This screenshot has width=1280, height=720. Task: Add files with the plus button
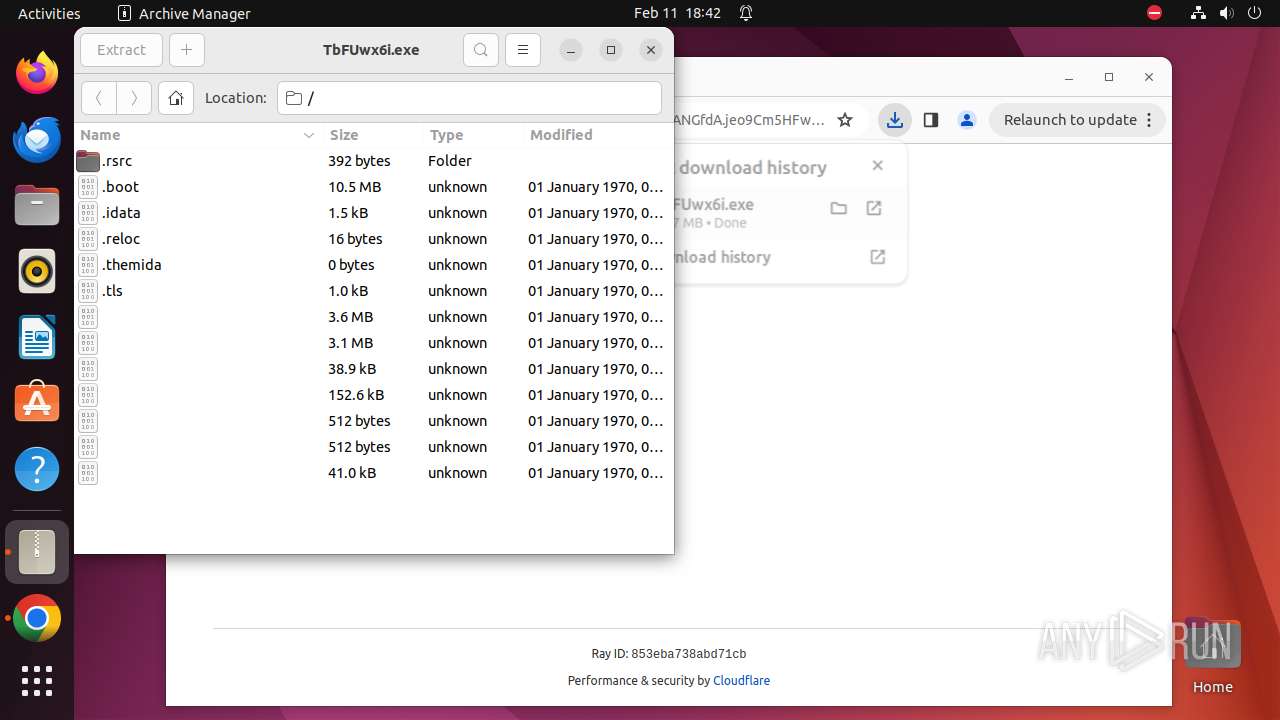(x=186, y=50)
